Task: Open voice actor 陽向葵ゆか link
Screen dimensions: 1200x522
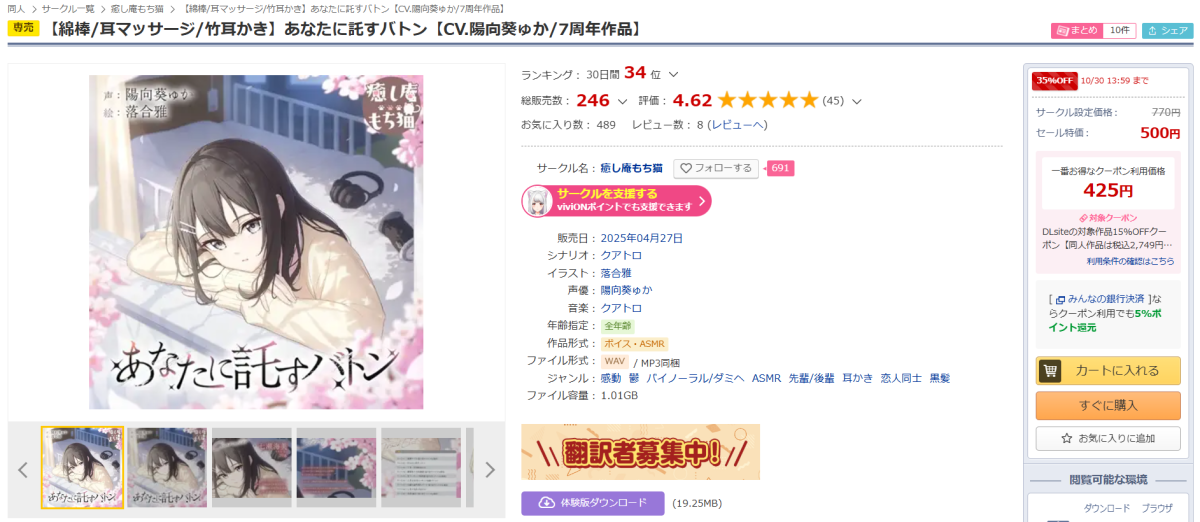Action: point(626,290)
